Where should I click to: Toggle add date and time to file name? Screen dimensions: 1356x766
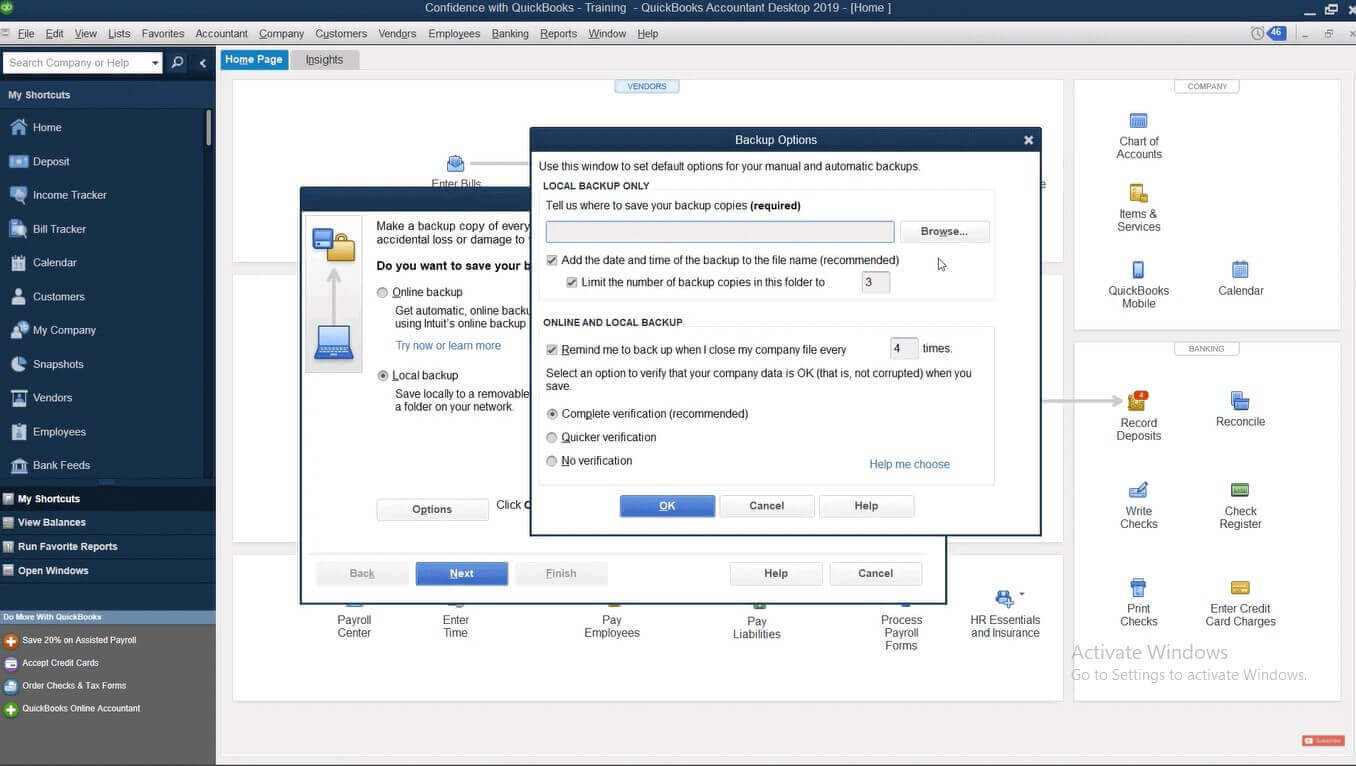552,260
